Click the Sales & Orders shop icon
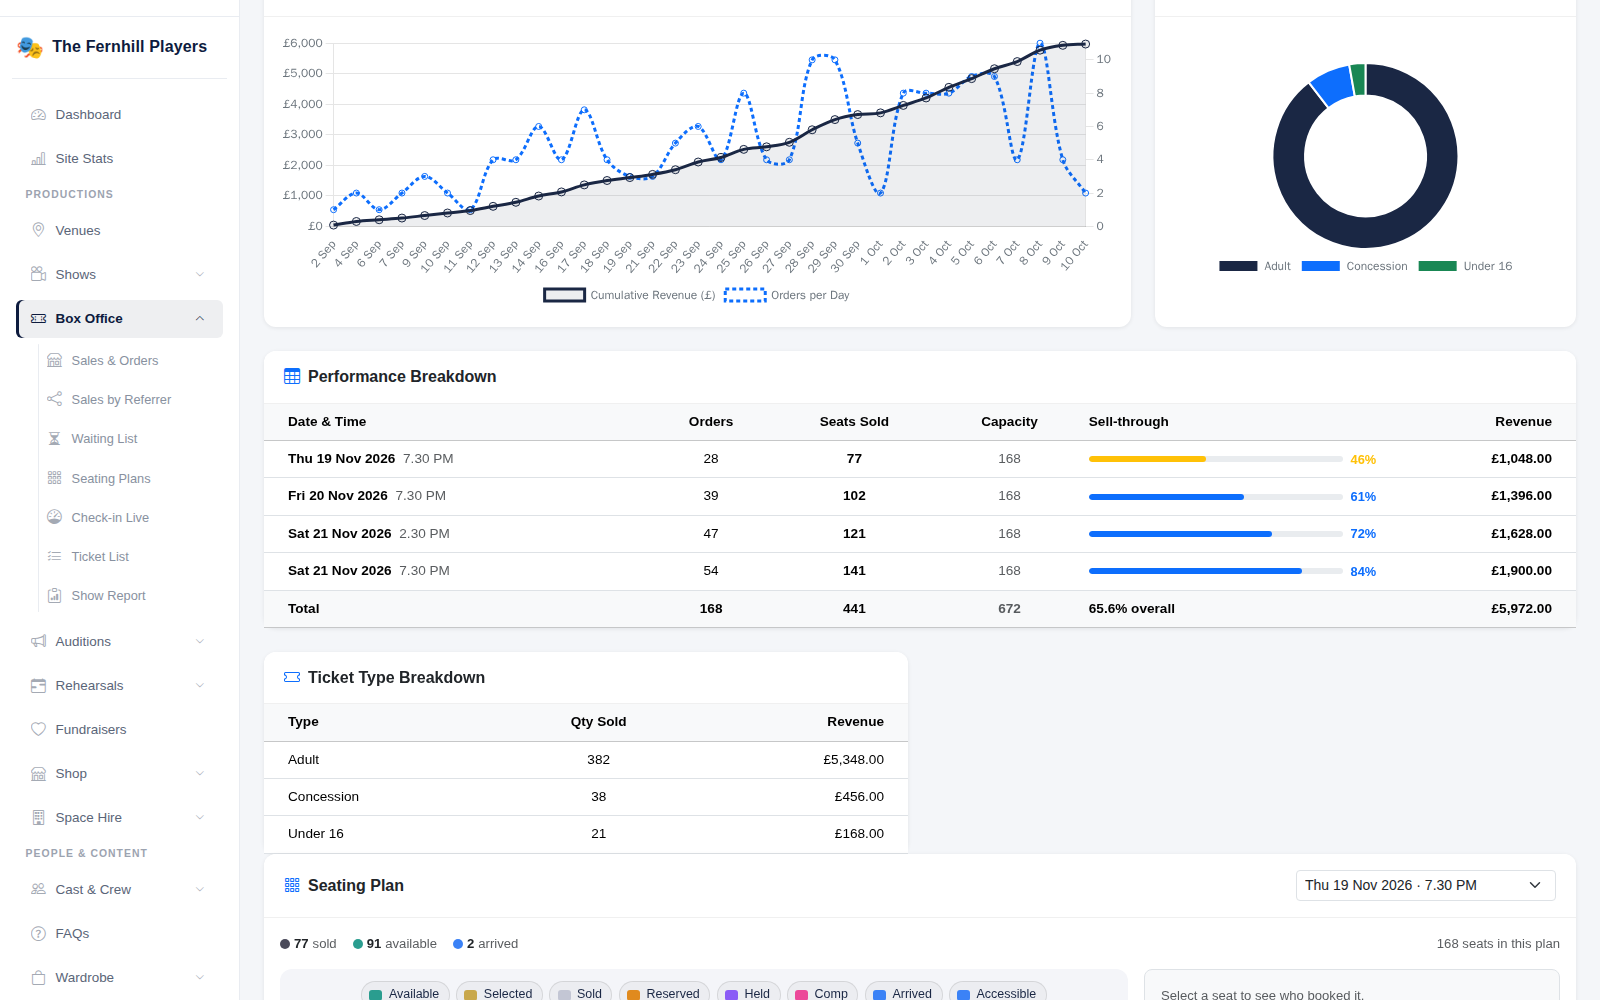This screenshot has width=1600, height=1000. pyautogui.click(x=54, y=361)
